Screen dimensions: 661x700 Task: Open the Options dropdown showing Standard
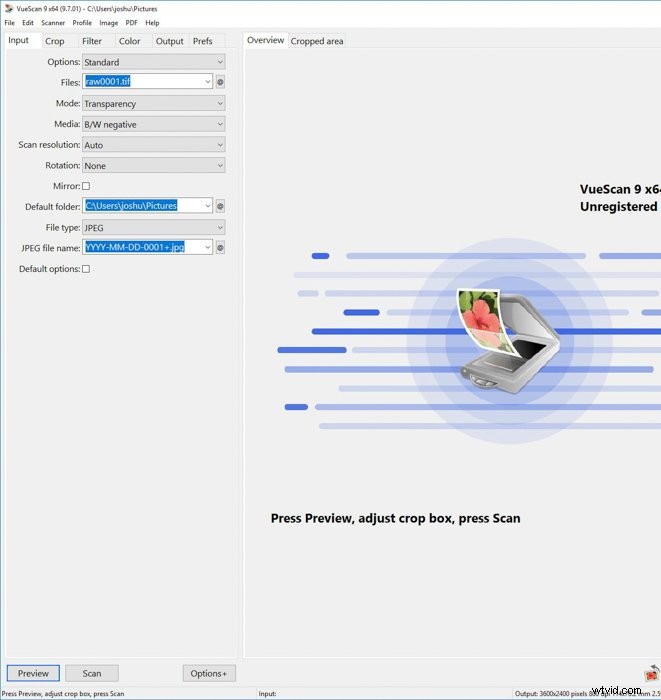(154, 62)
